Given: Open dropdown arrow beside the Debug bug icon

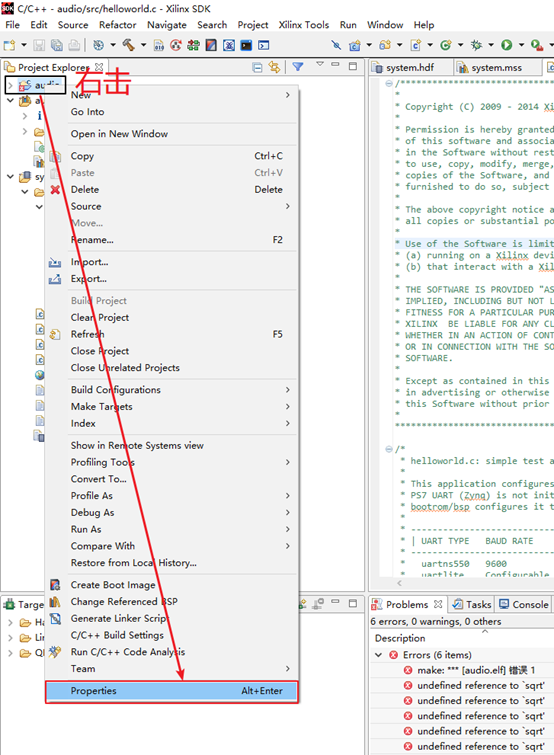Looking at the screenshot, I should click(491, 45).
